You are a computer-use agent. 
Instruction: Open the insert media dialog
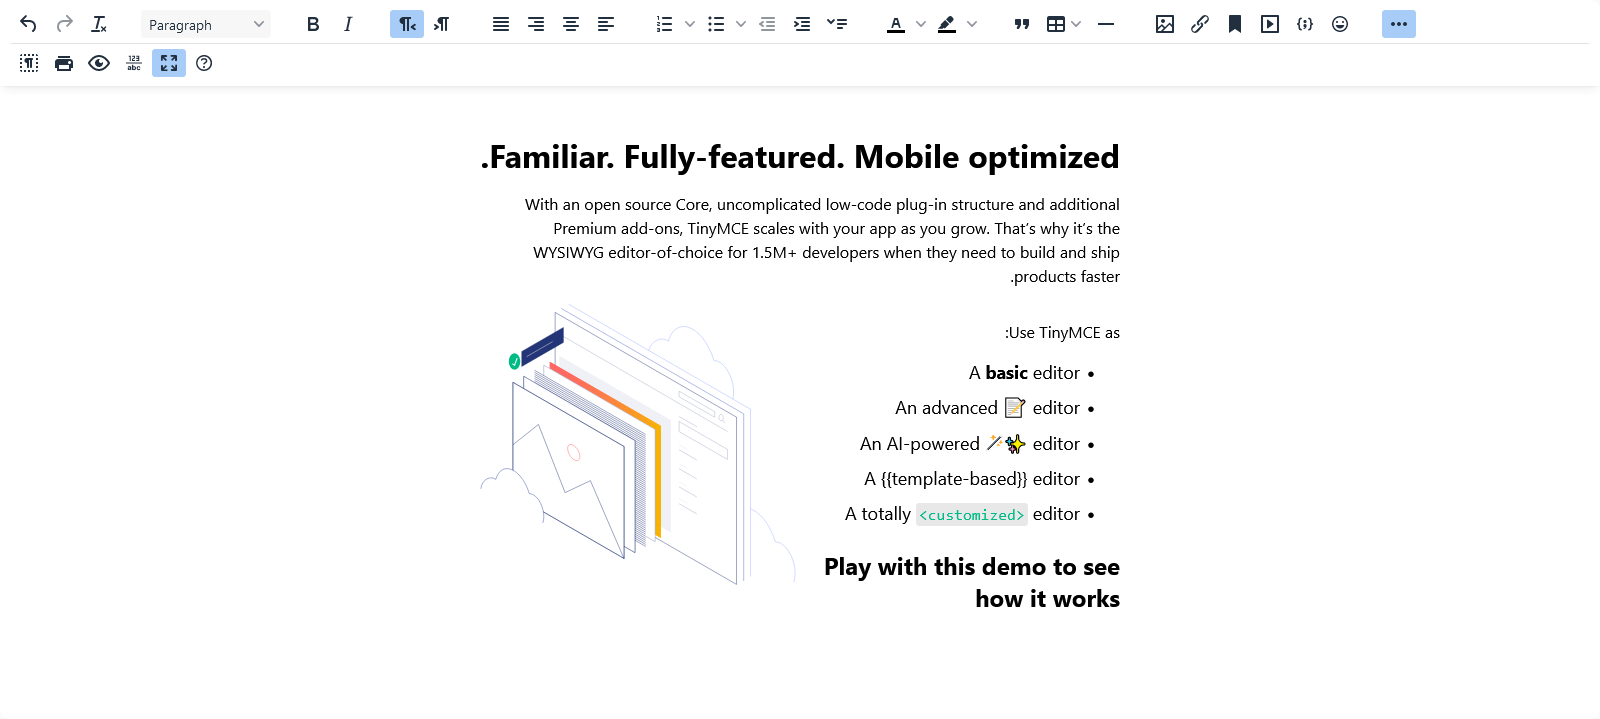(x=1270, y=24)
